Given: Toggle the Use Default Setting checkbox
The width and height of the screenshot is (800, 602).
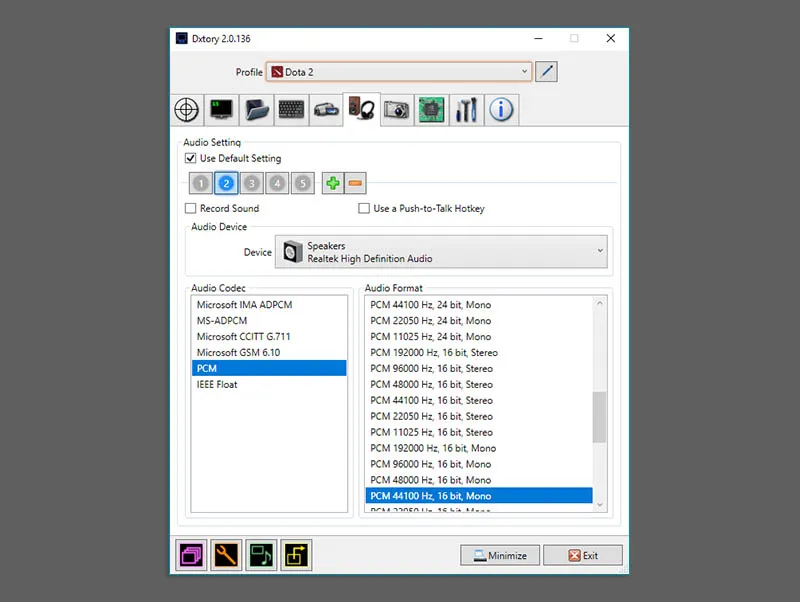Looking at the screenshot, I should tap(191, 159).
